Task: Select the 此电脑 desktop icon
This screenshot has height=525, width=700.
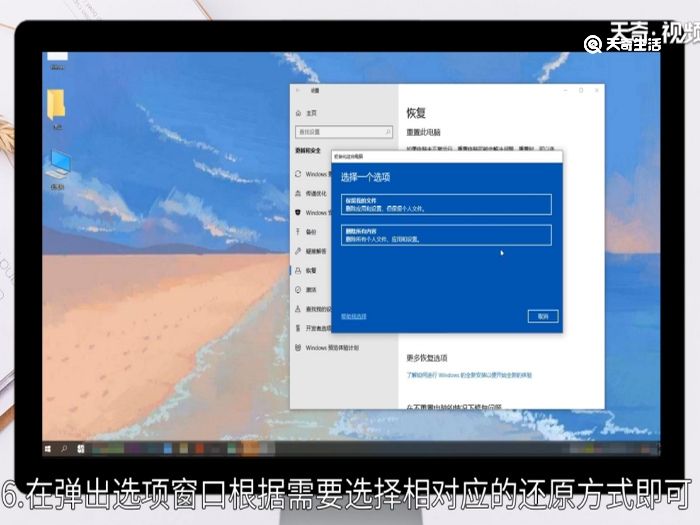Action: point(58,170)
